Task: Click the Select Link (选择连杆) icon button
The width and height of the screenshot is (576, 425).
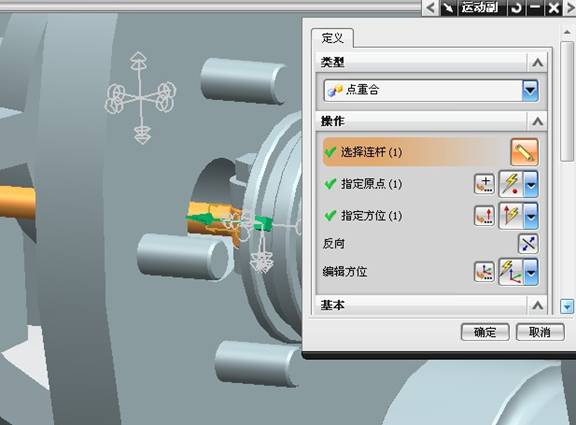Action: pyautogui.click(x=524, y=152)
